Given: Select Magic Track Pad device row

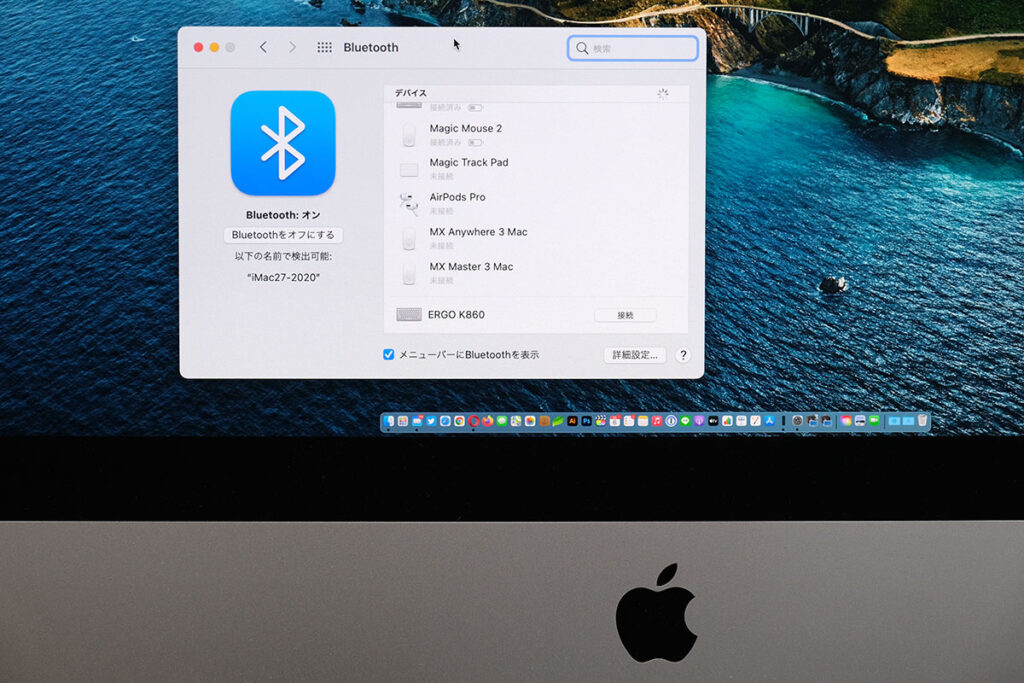Looking at the screenshot, I should pyautogui.click(x=536, y=169).
